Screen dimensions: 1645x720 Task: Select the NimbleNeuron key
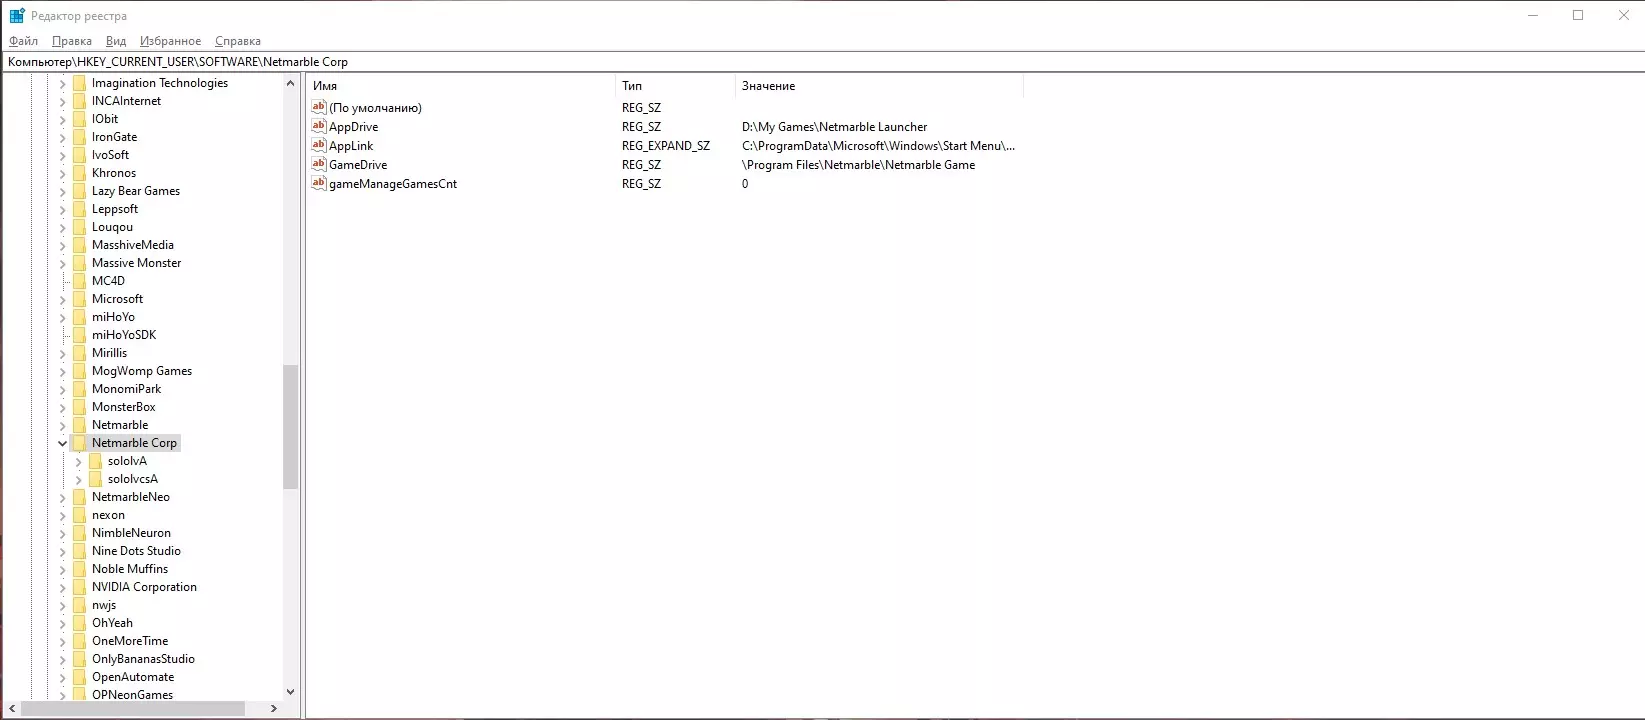[131, 533]
